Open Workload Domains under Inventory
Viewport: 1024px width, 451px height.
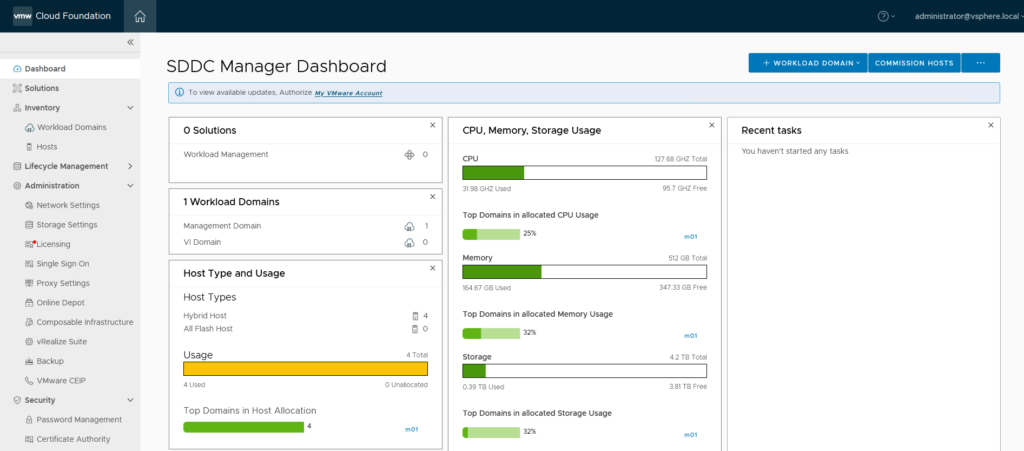click(x=70, y=127)
